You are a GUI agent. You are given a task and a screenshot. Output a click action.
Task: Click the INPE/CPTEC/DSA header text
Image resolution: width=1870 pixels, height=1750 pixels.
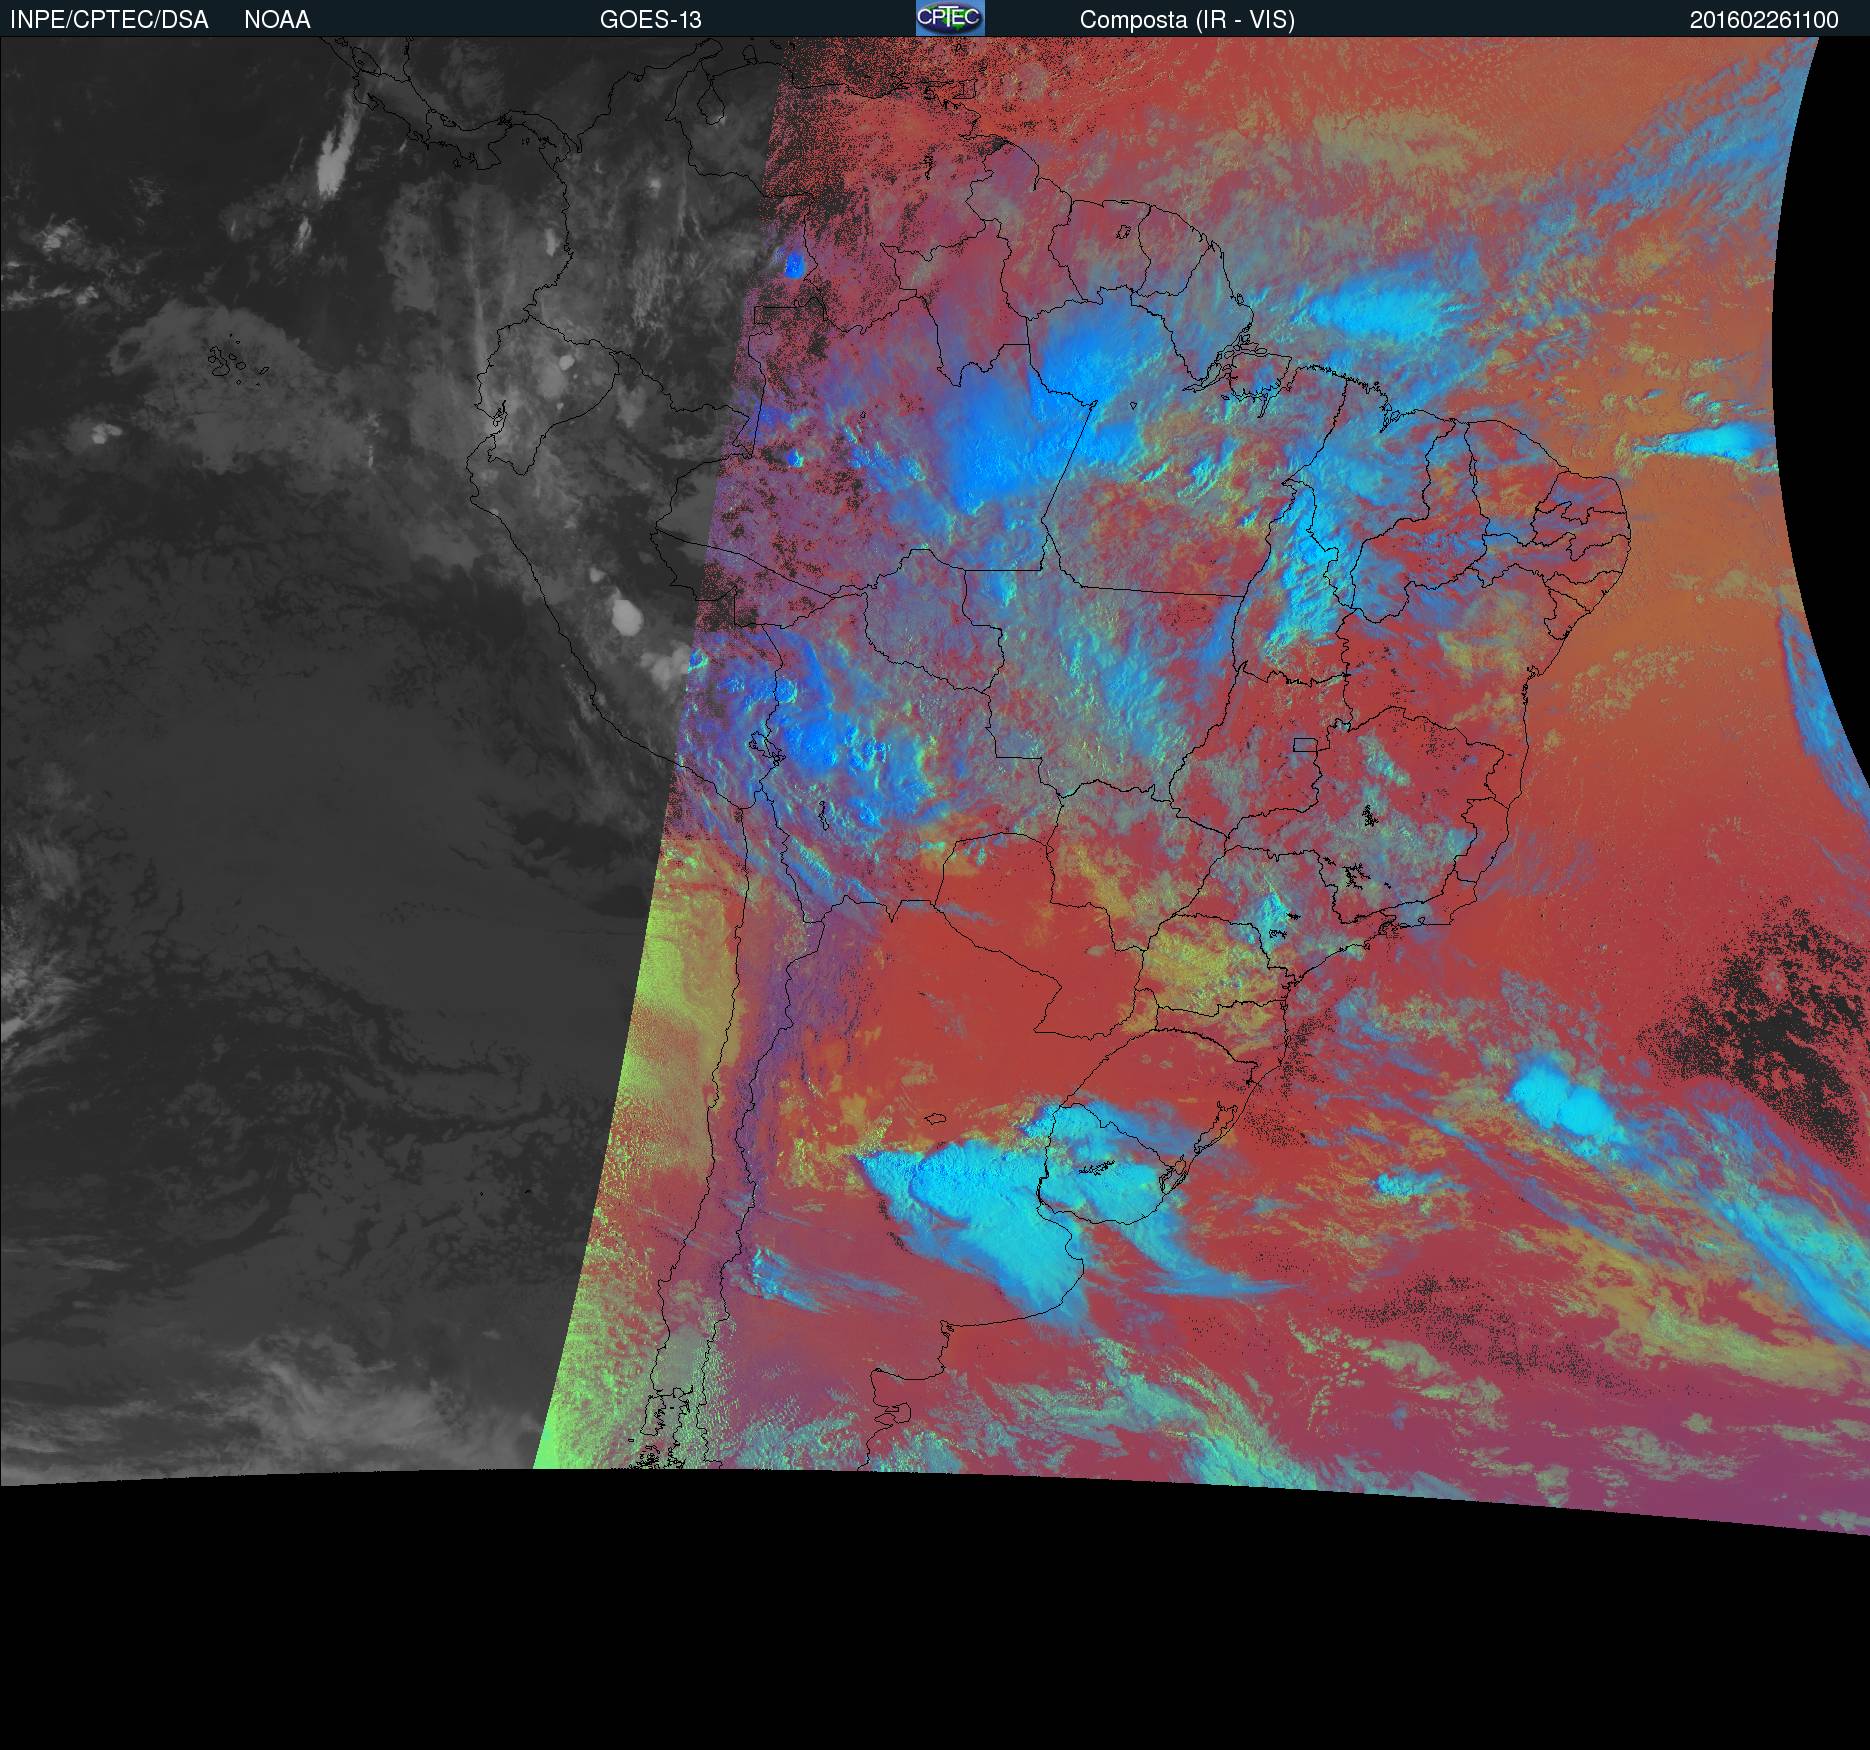[109, 20]
